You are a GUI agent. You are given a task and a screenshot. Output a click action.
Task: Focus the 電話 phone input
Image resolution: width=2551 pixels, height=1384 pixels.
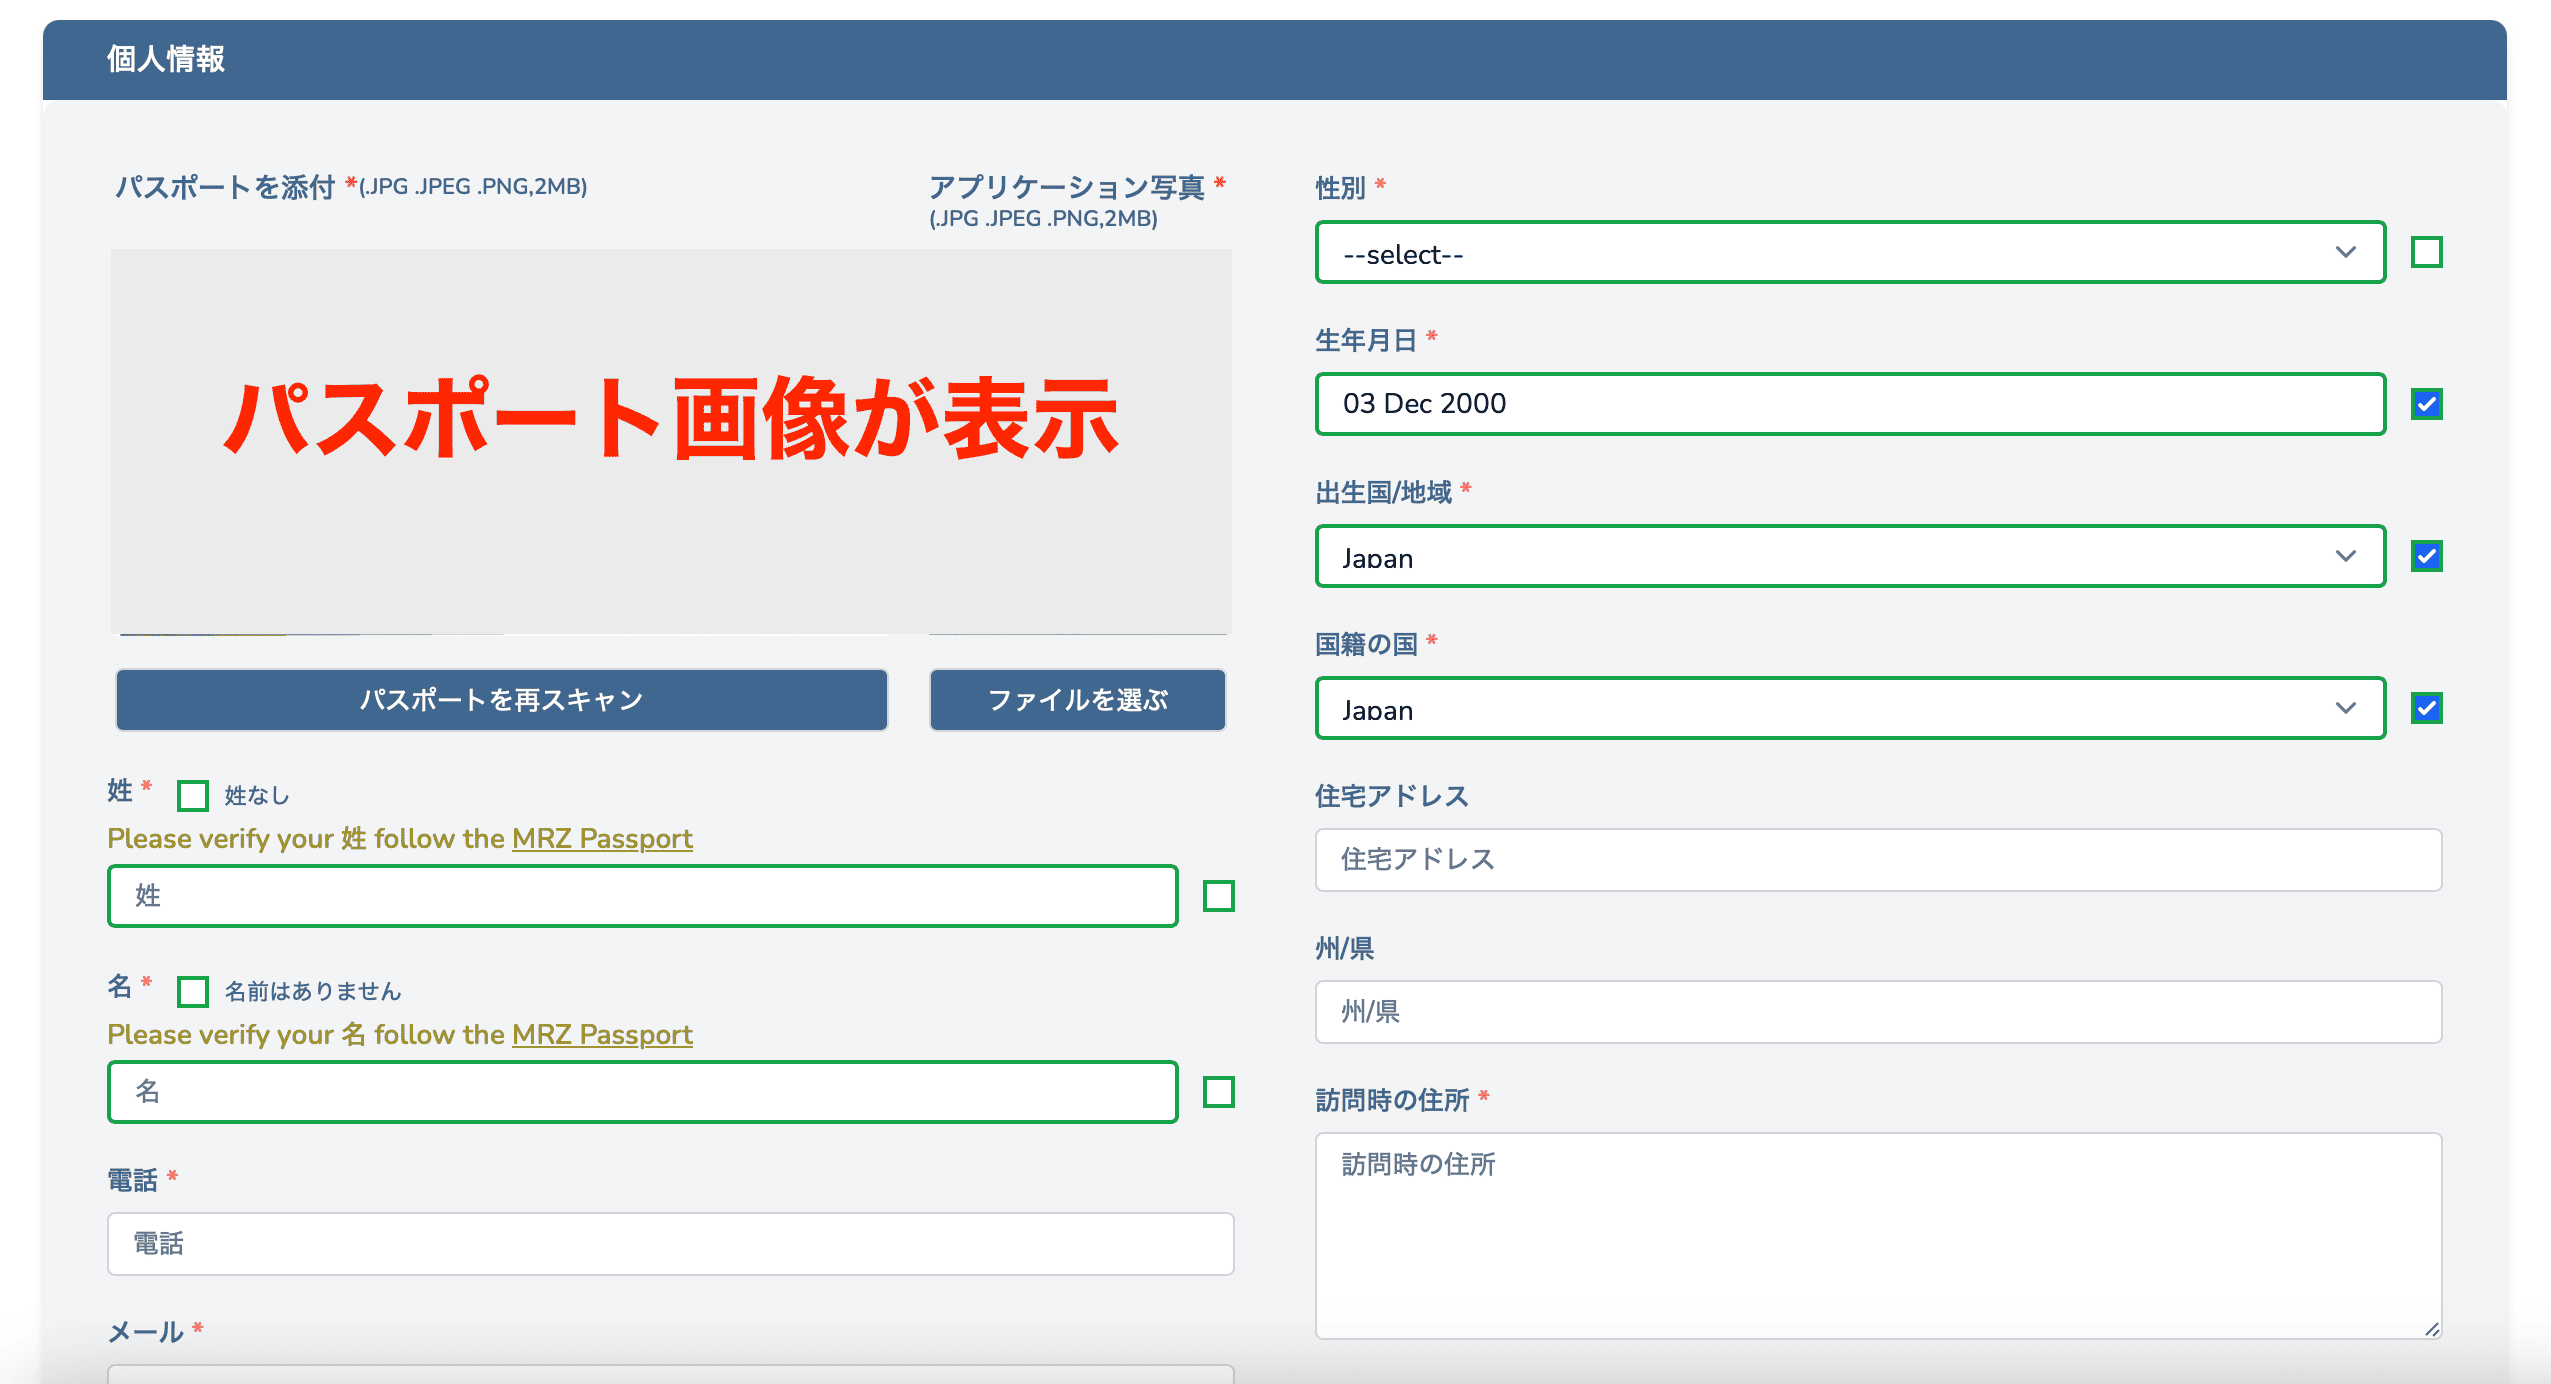click(670, 1244)
